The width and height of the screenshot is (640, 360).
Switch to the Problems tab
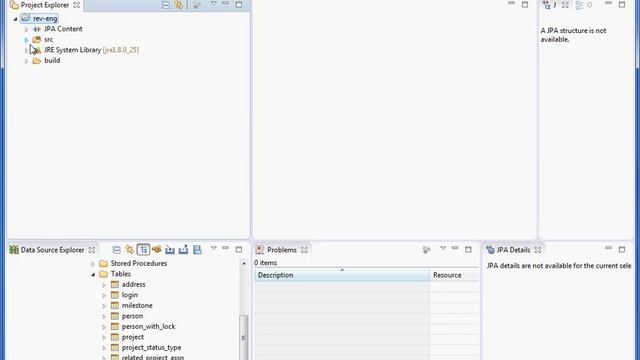[282, 250]
